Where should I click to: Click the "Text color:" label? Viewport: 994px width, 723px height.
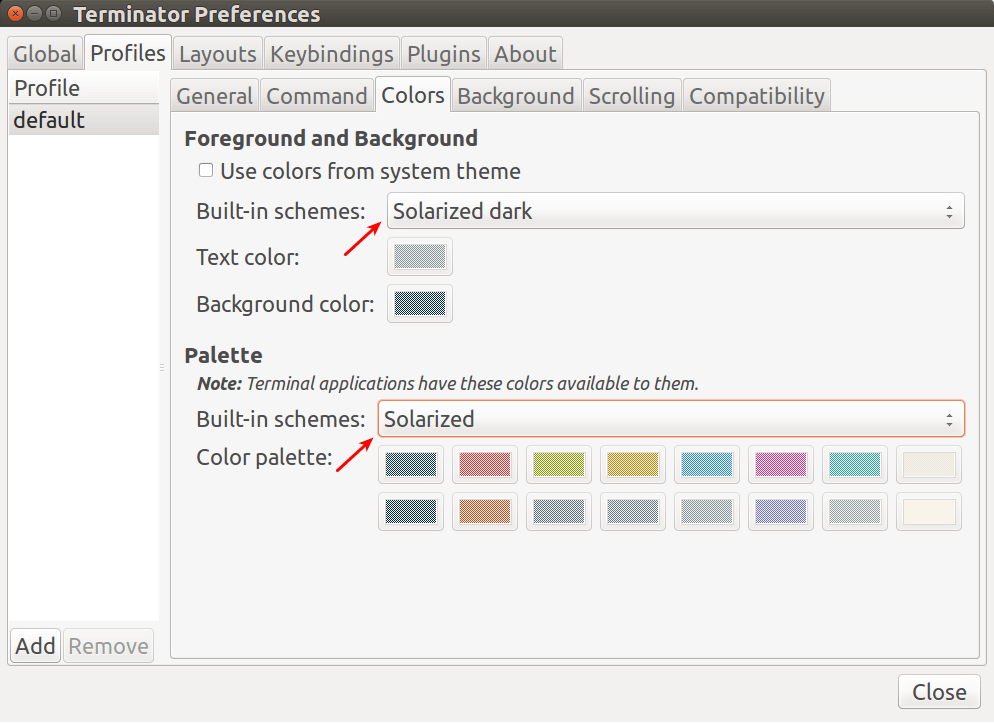[x=248, y=257]
